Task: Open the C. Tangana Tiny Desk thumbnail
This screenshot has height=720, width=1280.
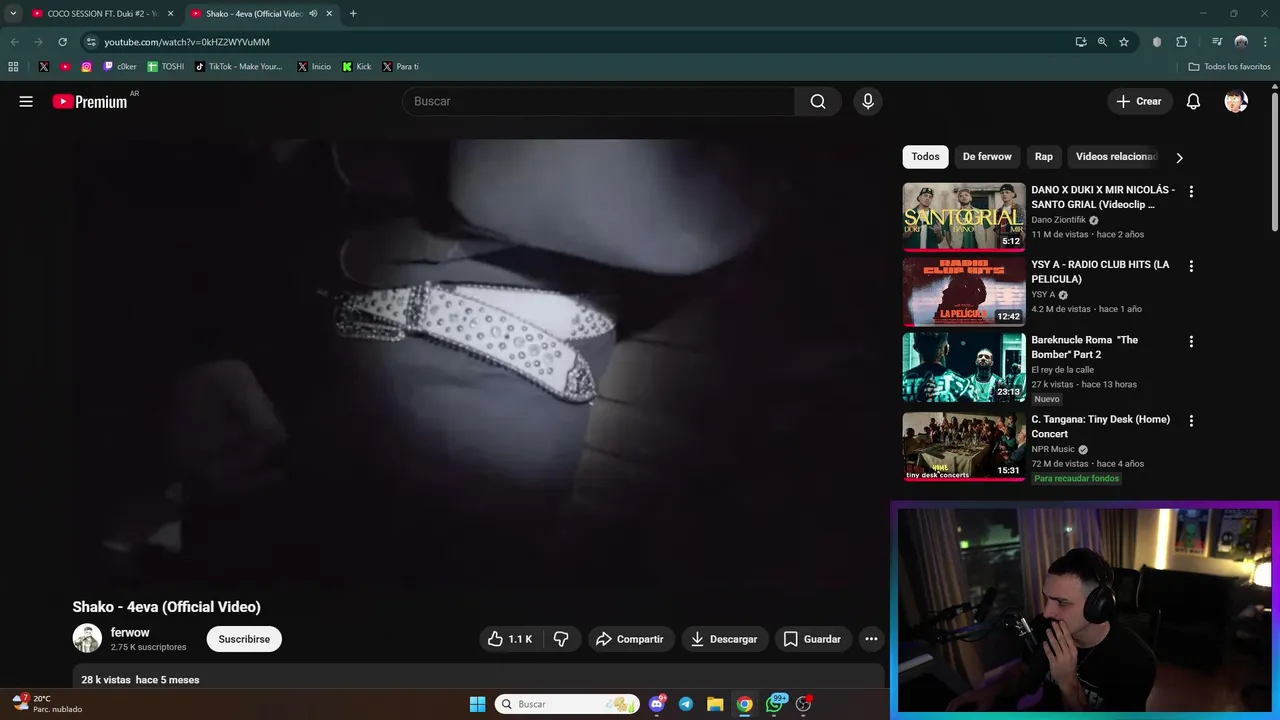Action: pos(964,447)
